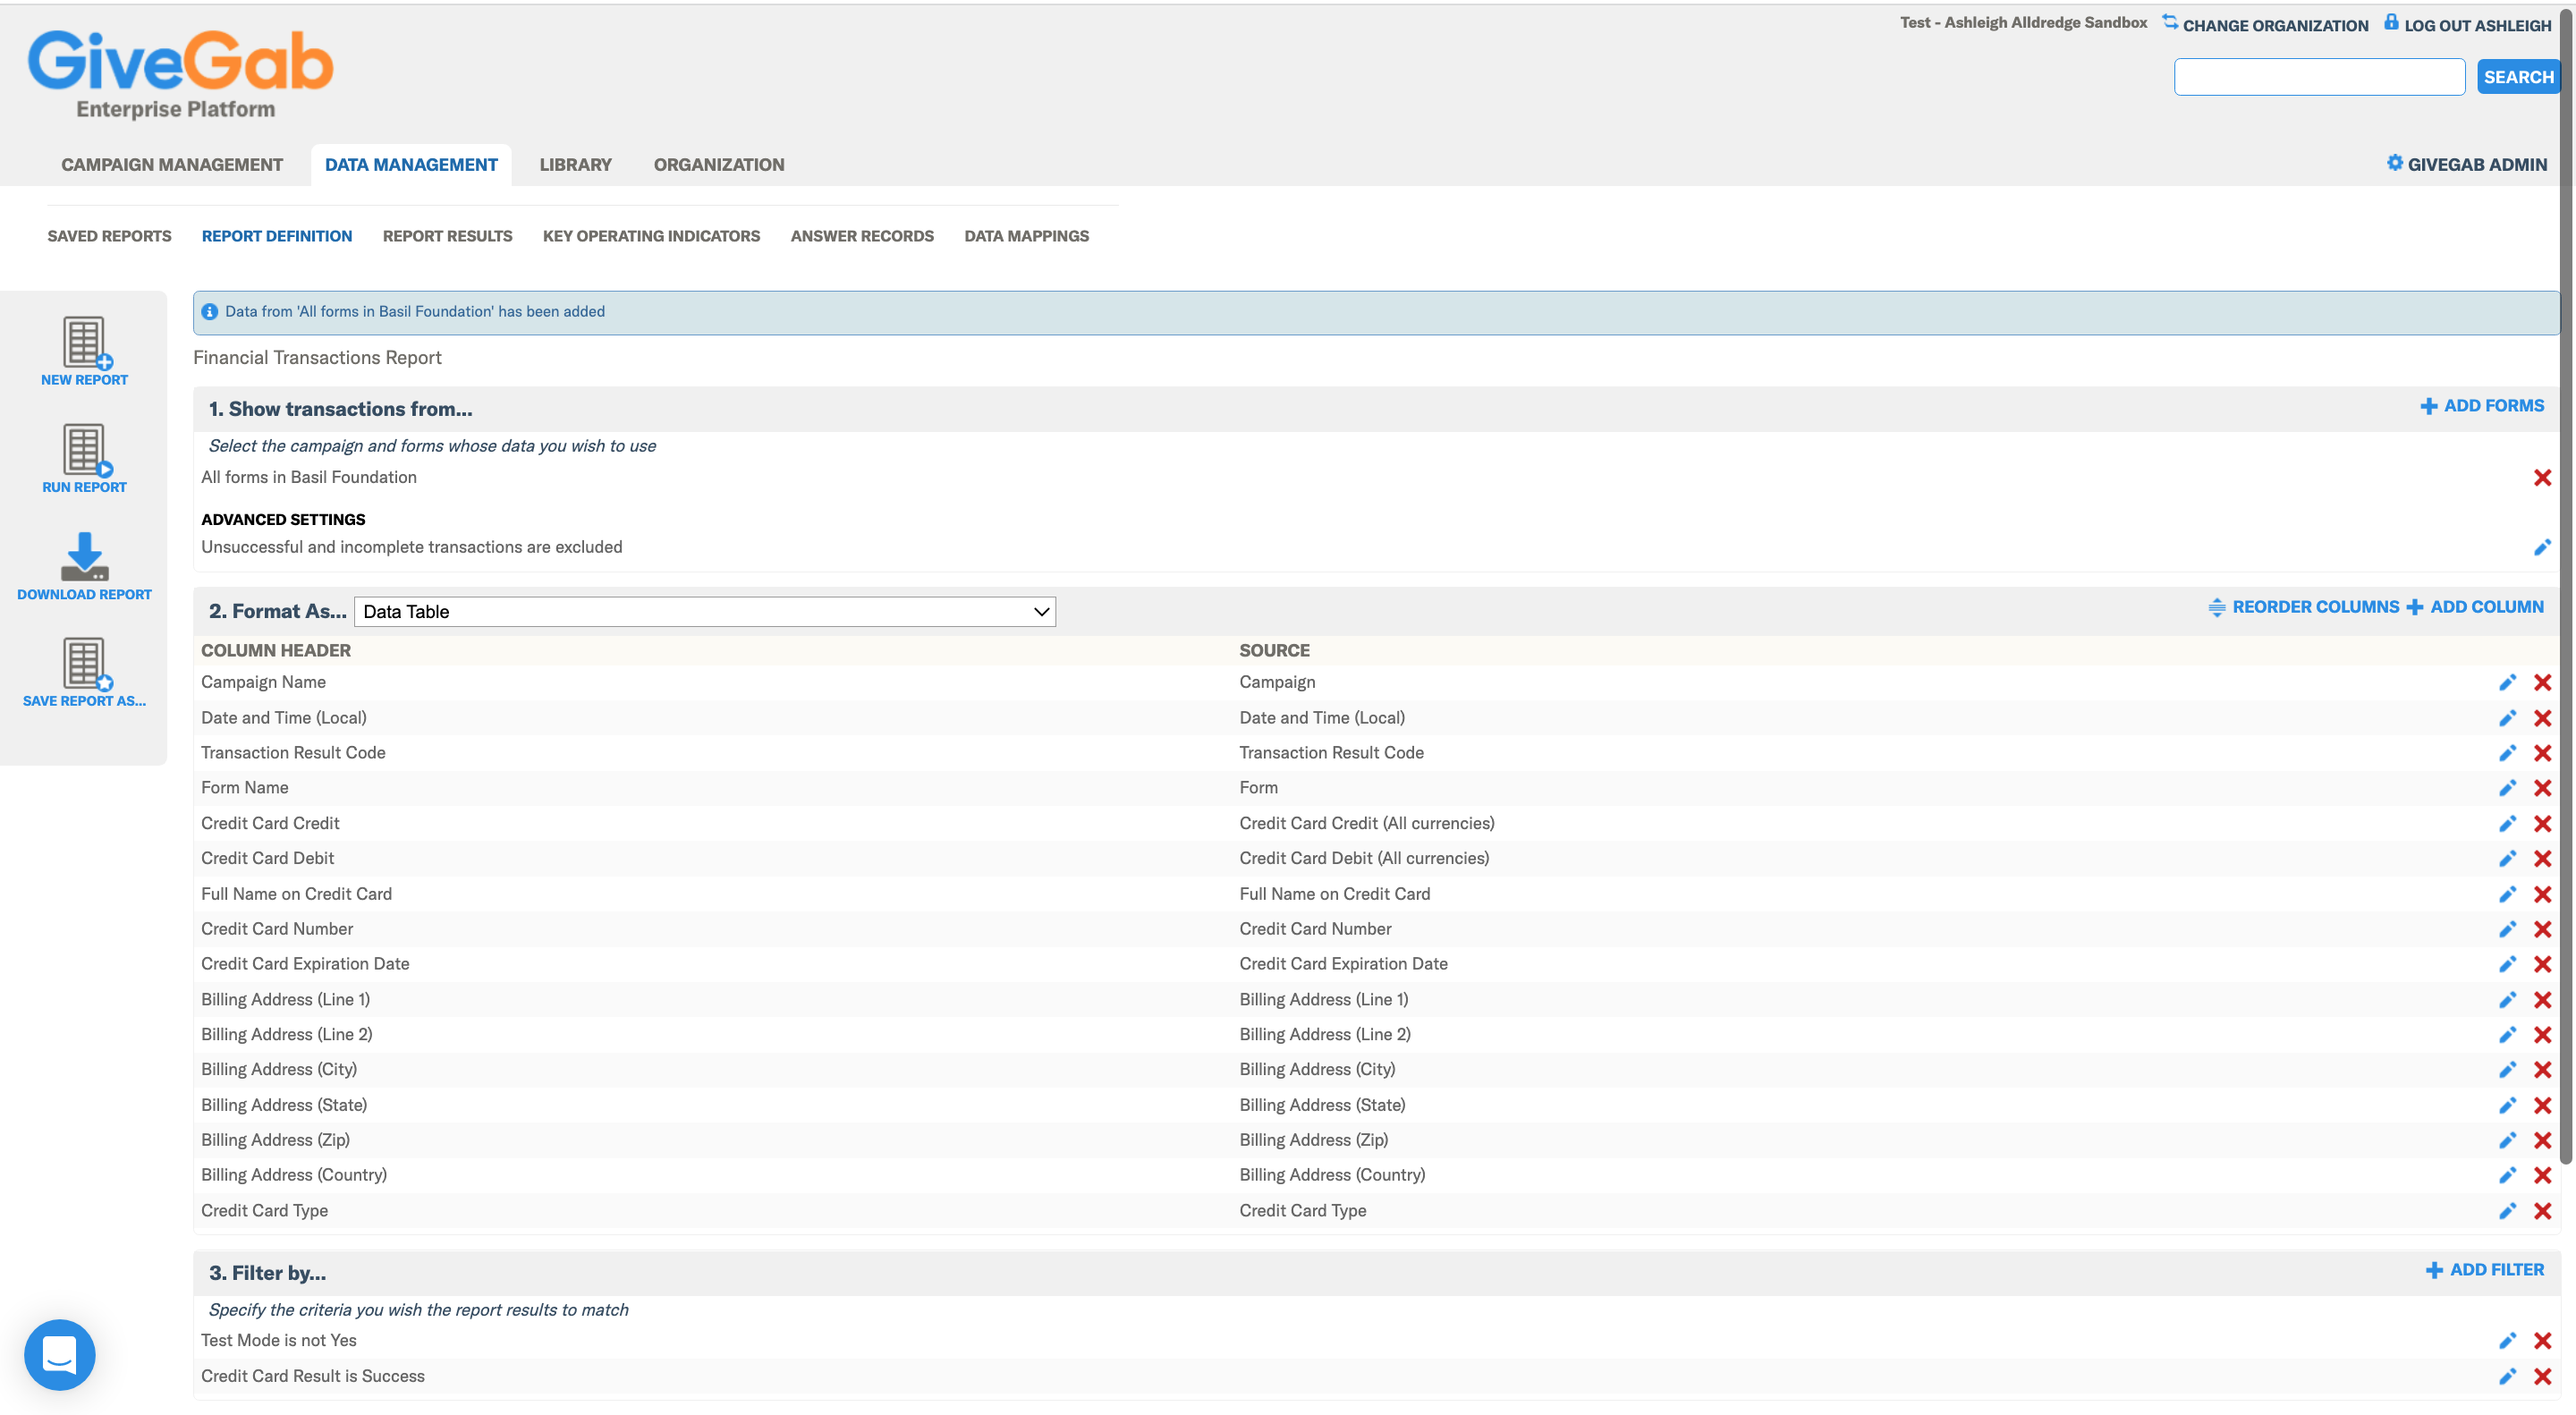The height and width of the screenshot is (1415, 2576).
Task: Open the Format As Data Table dropdown
Action: tap(705, 612)
